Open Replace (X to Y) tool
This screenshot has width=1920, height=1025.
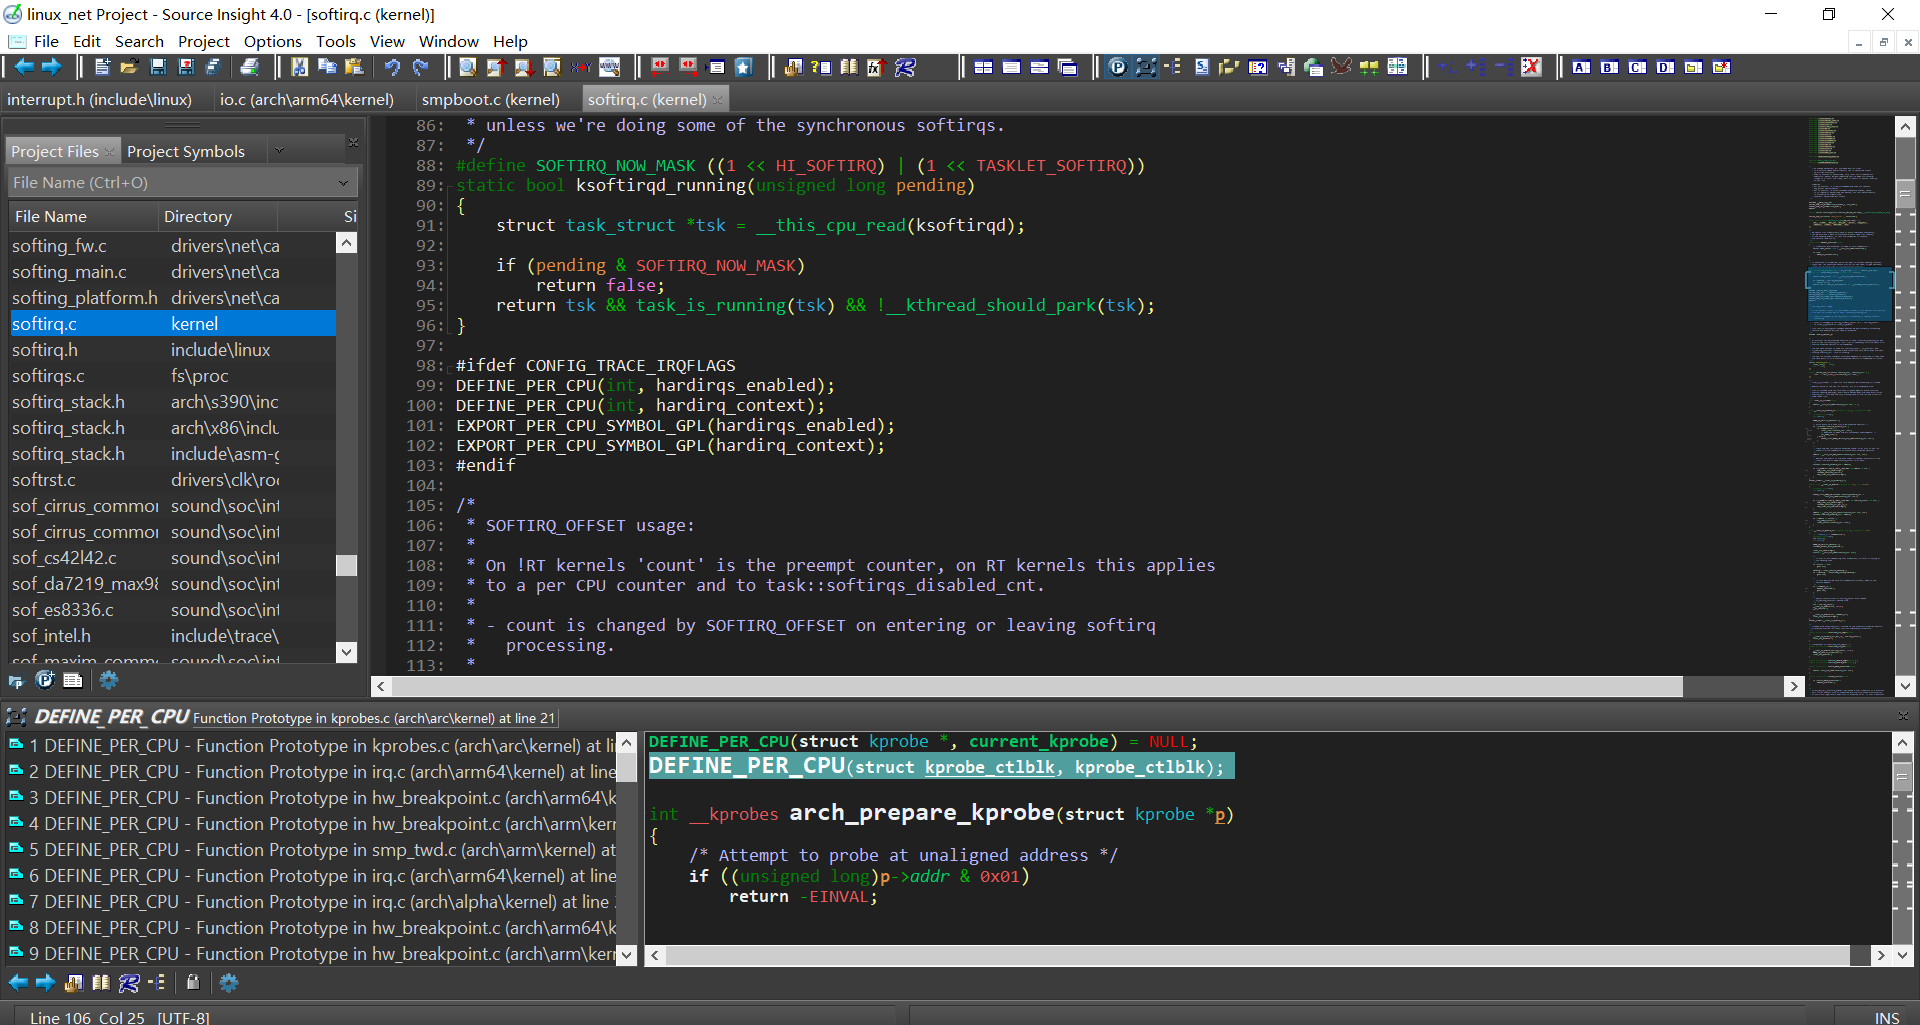tap(581, 67)
